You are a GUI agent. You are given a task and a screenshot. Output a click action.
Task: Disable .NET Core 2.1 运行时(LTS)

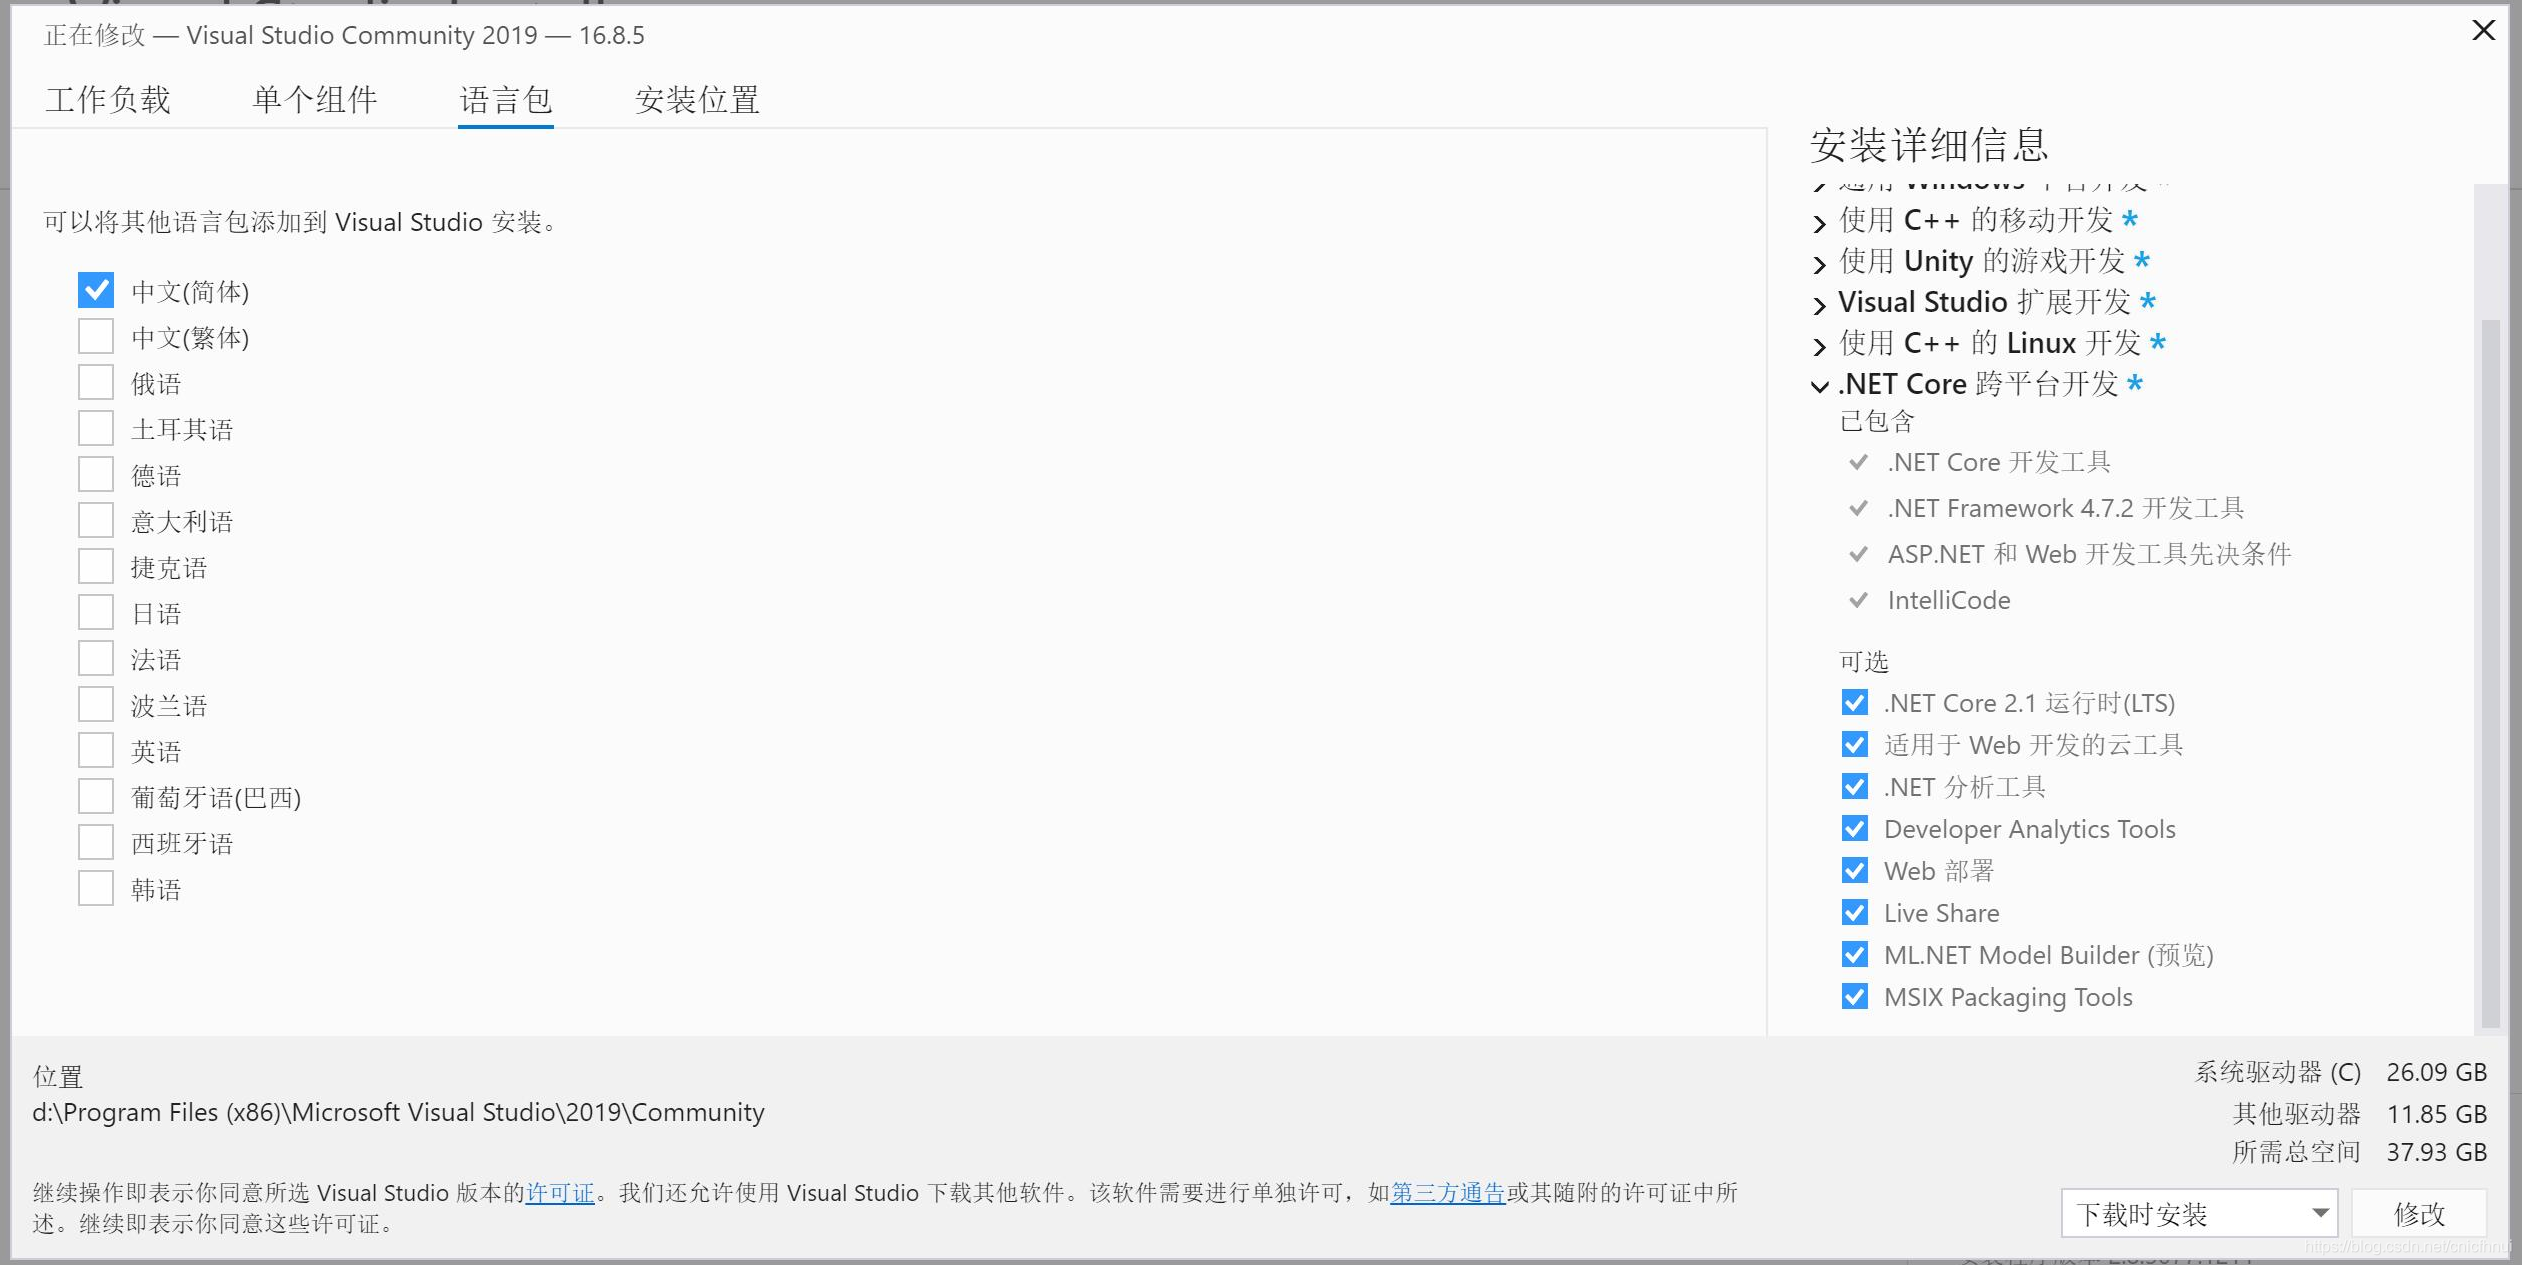pyautogui.click(x=1855, y=702)
